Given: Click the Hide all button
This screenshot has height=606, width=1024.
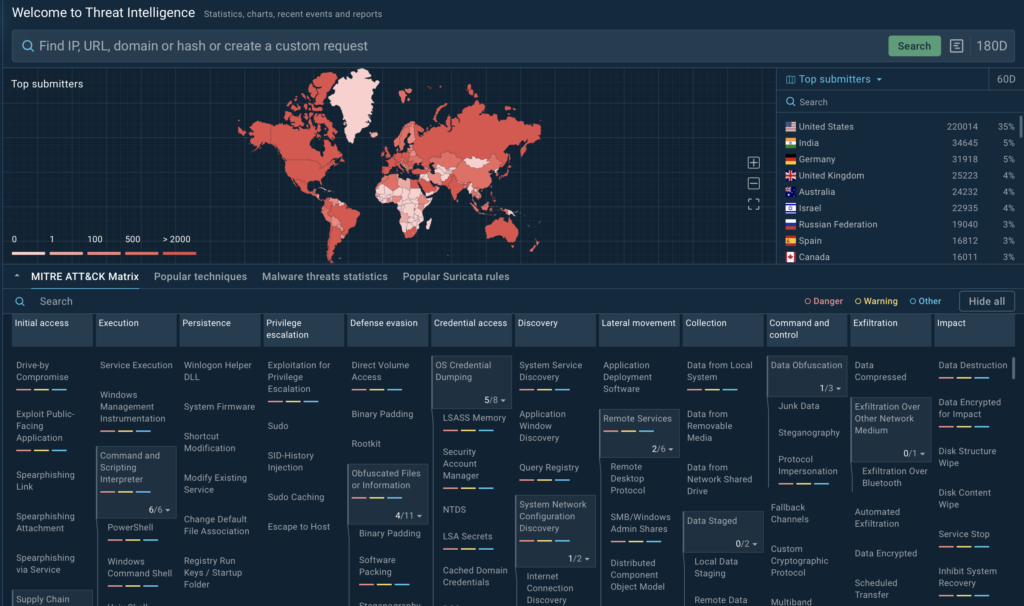Looking at the screenshot, I should [986, 301].
